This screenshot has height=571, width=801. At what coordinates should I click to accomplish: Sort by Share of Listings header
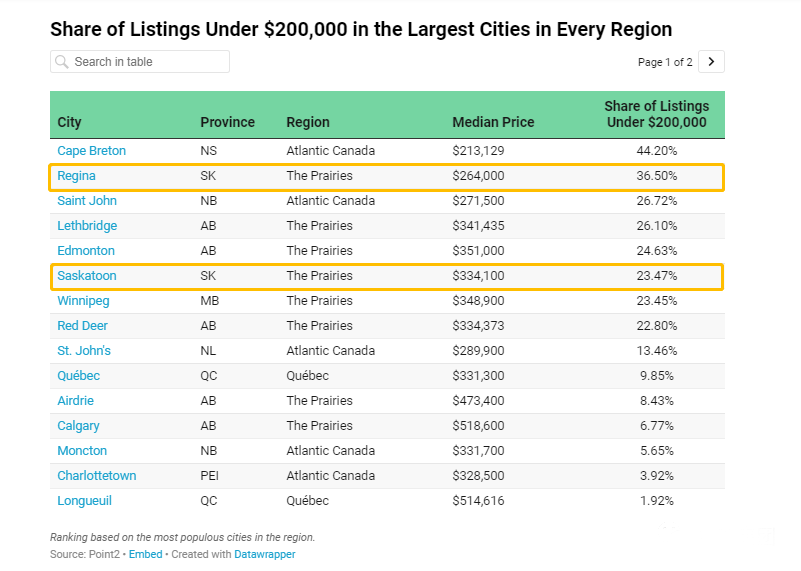[656, 114]
